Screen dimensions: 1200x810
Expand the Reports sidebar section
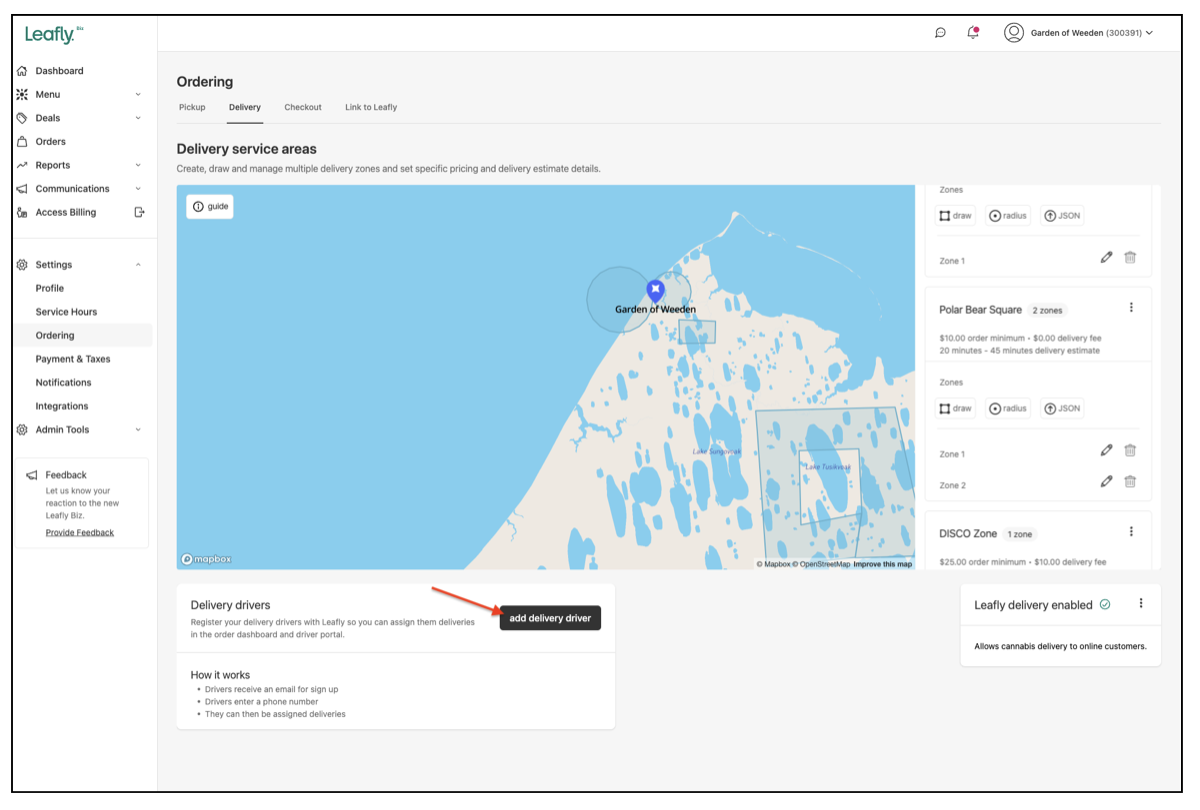tap(138, 165)
